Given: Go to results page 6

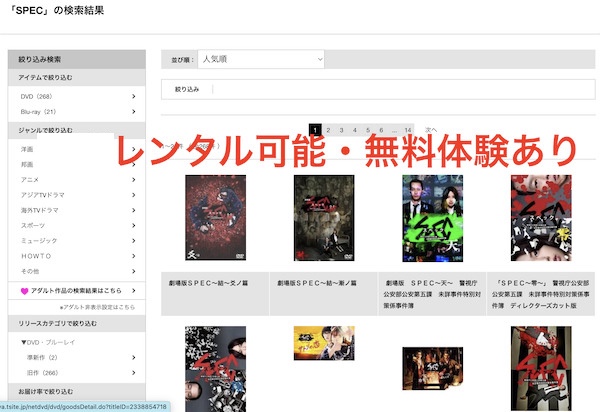Looking at the screenshot, I should pyautogui.click(x=381, y=130).
